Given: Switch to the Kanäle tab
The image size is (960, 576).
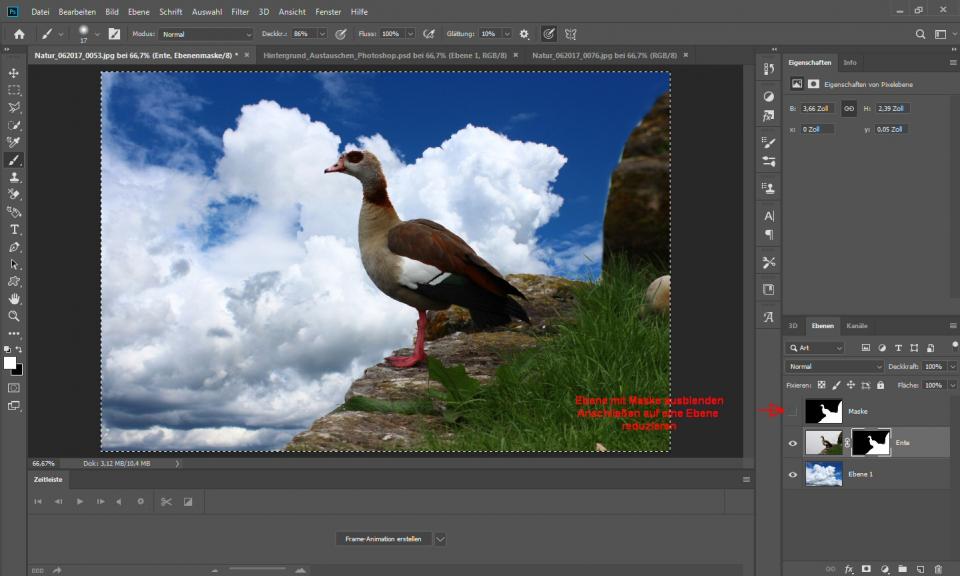Looking at the screenshot, I should pos(857,326).
